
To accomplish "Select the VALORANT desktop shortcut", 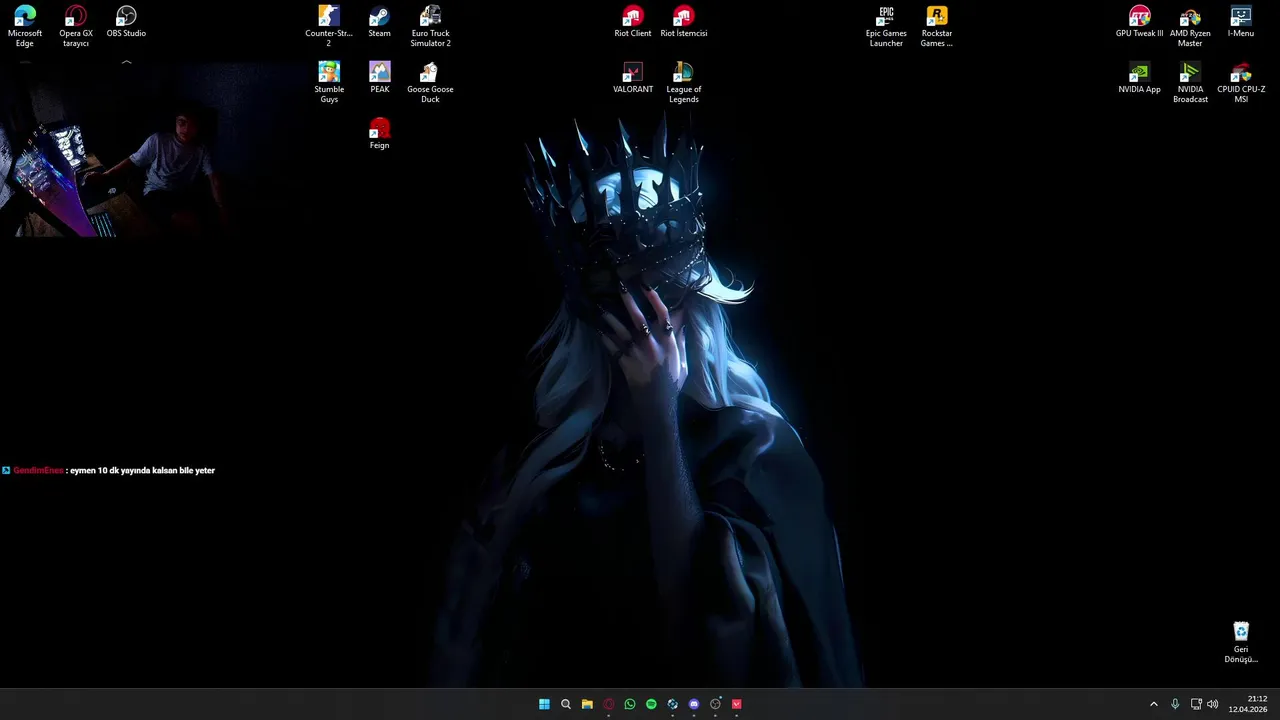I will [633, 78].
